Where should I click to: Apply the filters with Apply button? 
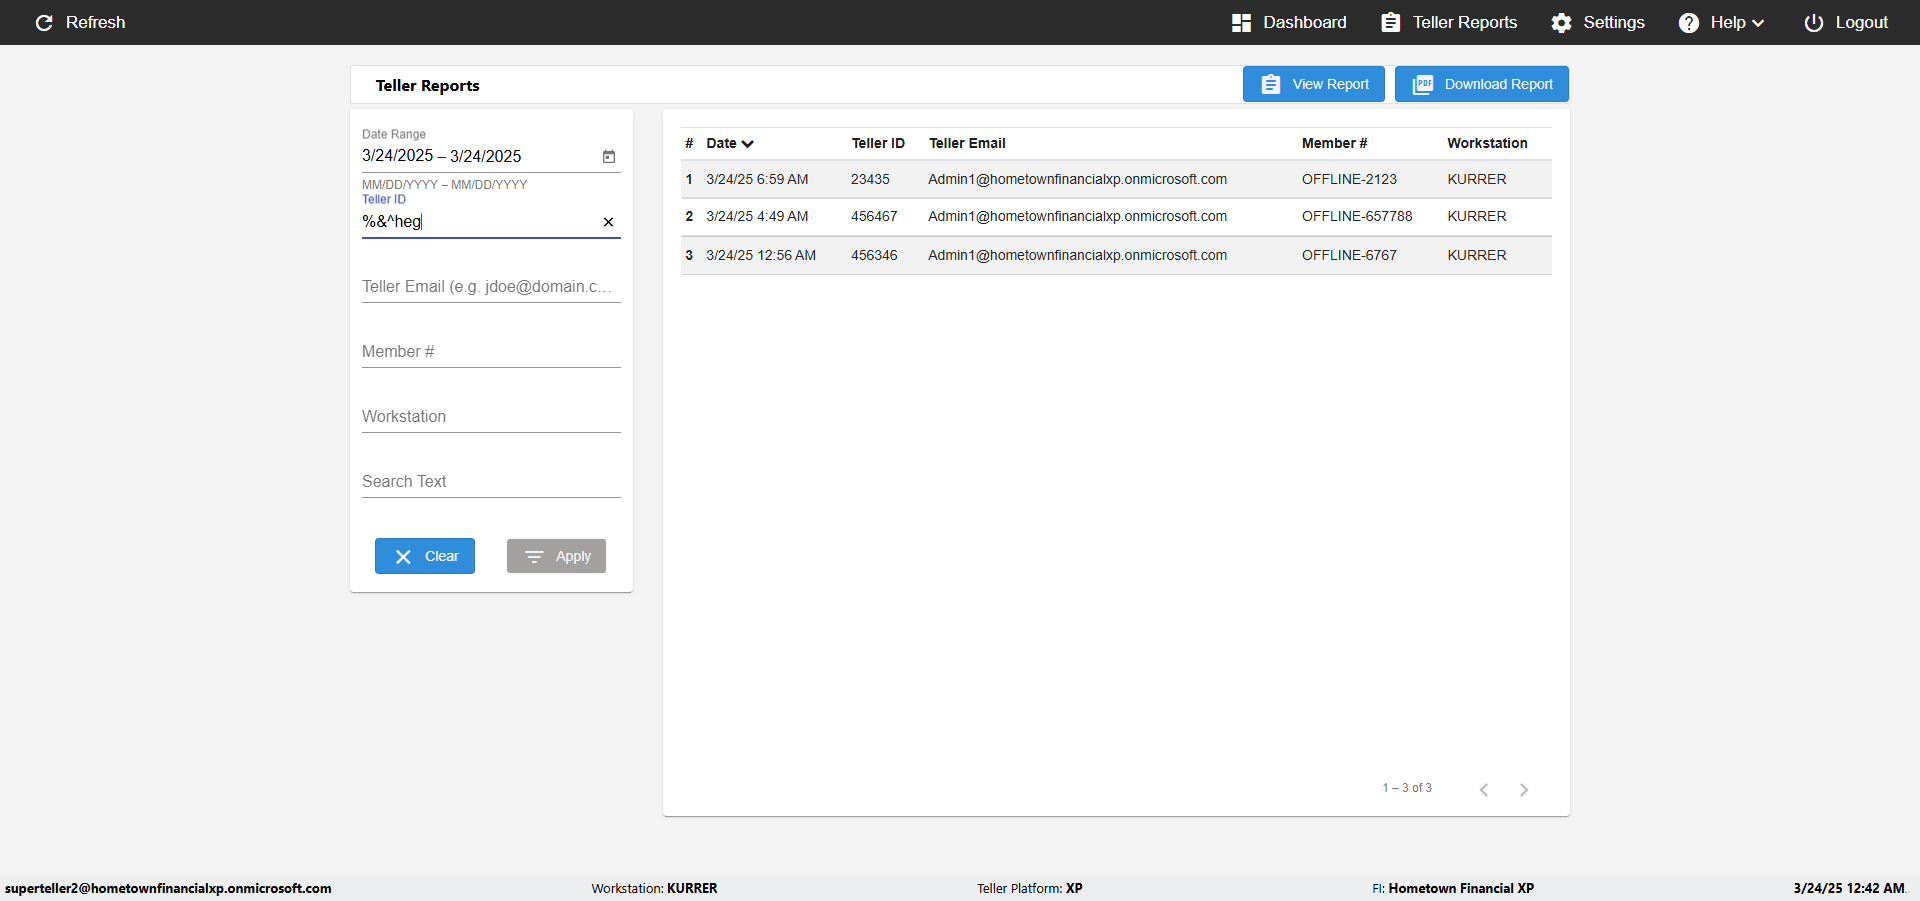pos(556,556)
